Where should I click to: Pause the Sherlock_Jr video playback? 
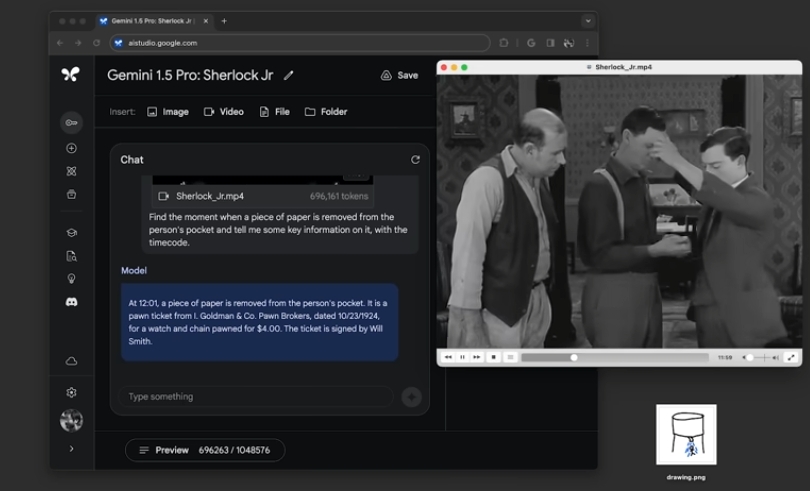pos(462,357)
